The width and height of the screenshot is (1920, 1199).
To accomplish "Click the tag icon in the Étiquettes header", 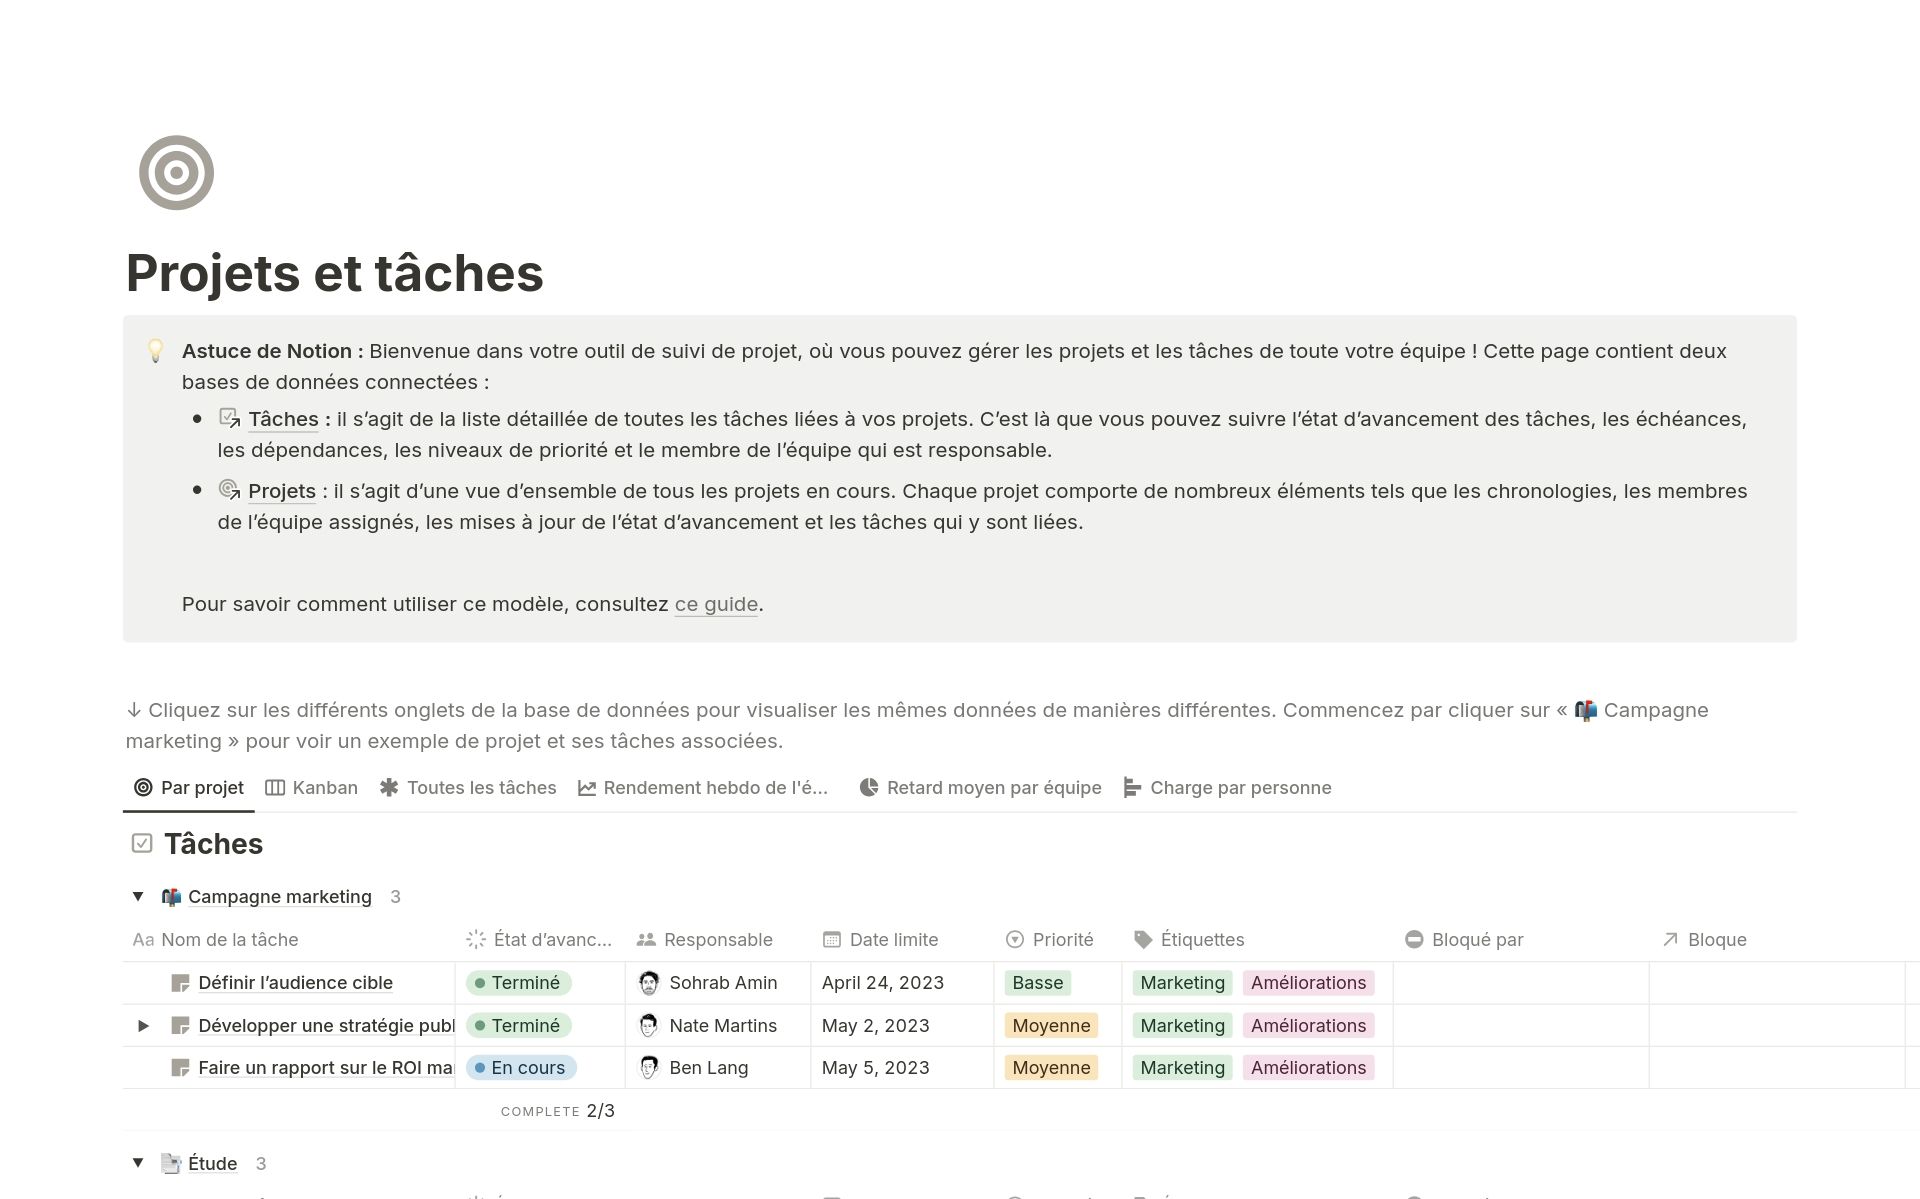I will pos(1142,939).
